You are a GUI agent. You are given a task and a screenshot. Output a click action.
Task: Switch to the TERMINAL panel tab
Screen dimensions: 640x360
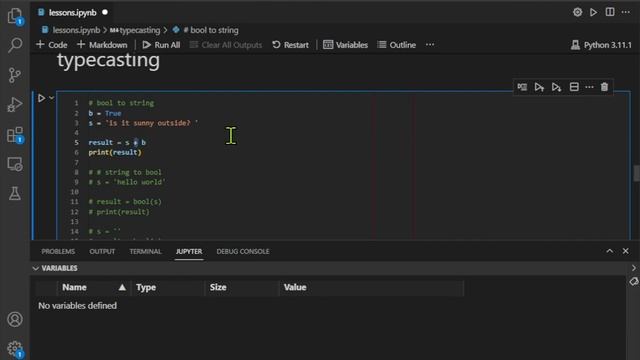click(x=145, y=251)
